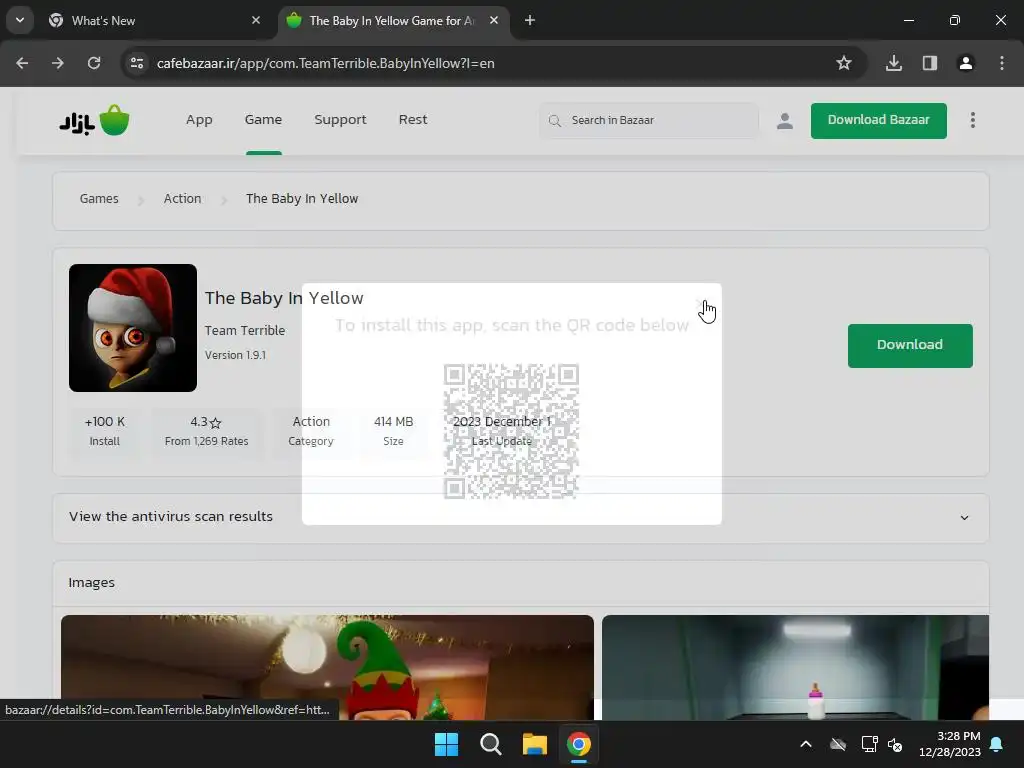Click the antivirus section chevron arrow

(964, 518)
